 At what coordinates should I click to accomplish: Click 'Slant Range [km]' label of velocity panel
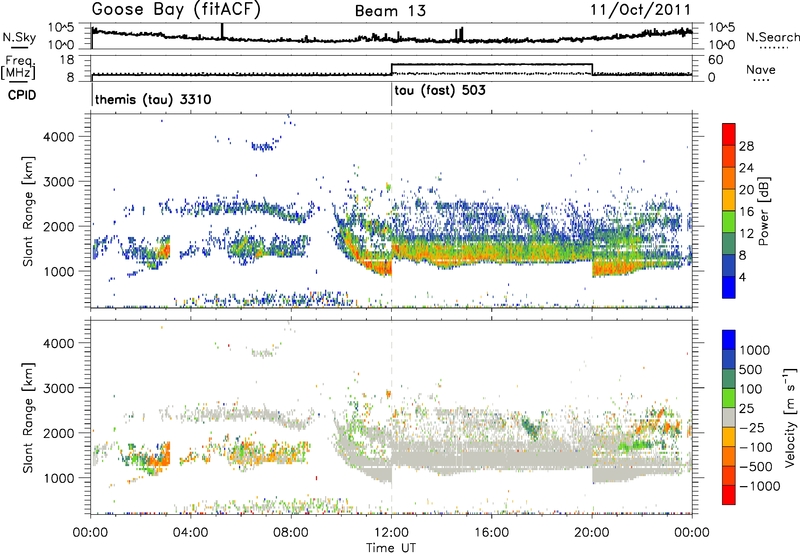28,417
